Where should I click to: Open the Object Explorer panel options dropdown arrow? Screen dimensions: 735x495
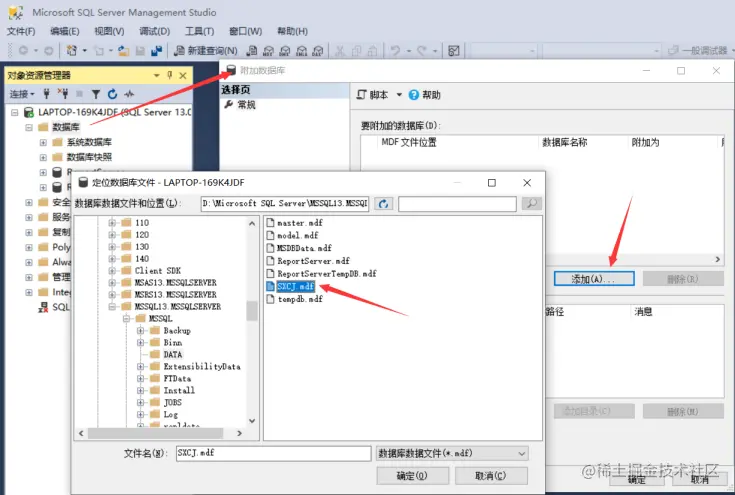157,75
